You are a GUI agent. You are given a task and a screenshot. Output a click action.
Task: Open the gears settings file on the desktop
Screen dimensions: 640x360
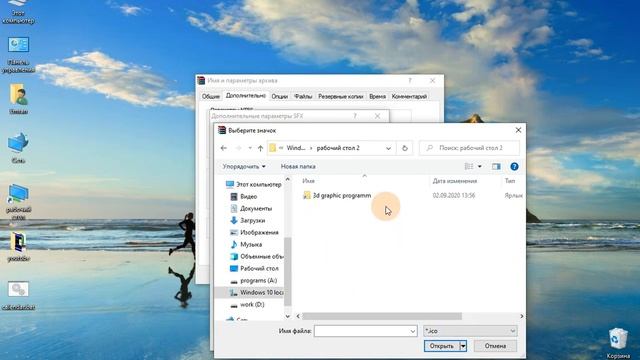tap(18, 296)
